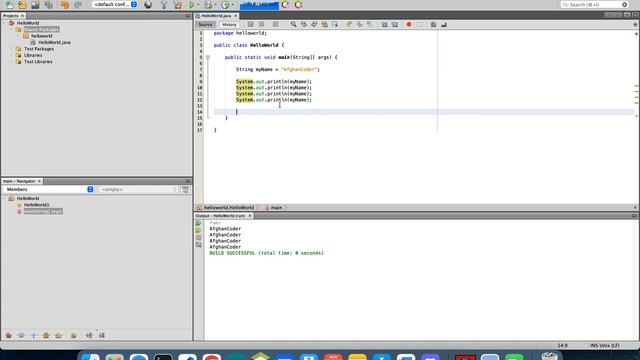Click the blue memory usage bar

pyautogui.click(x=259, y=5)
